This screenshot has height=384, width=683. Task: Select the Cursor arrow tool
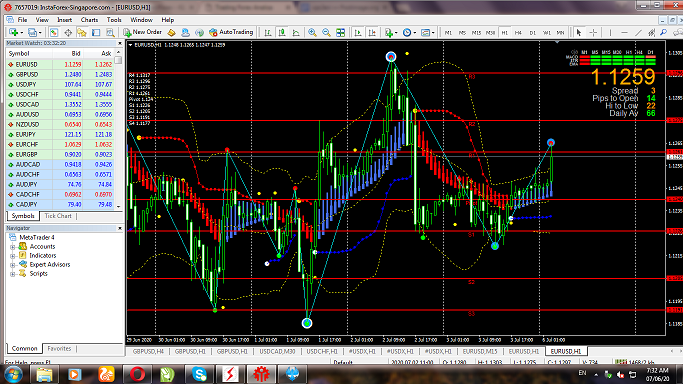tap(578, 33)
